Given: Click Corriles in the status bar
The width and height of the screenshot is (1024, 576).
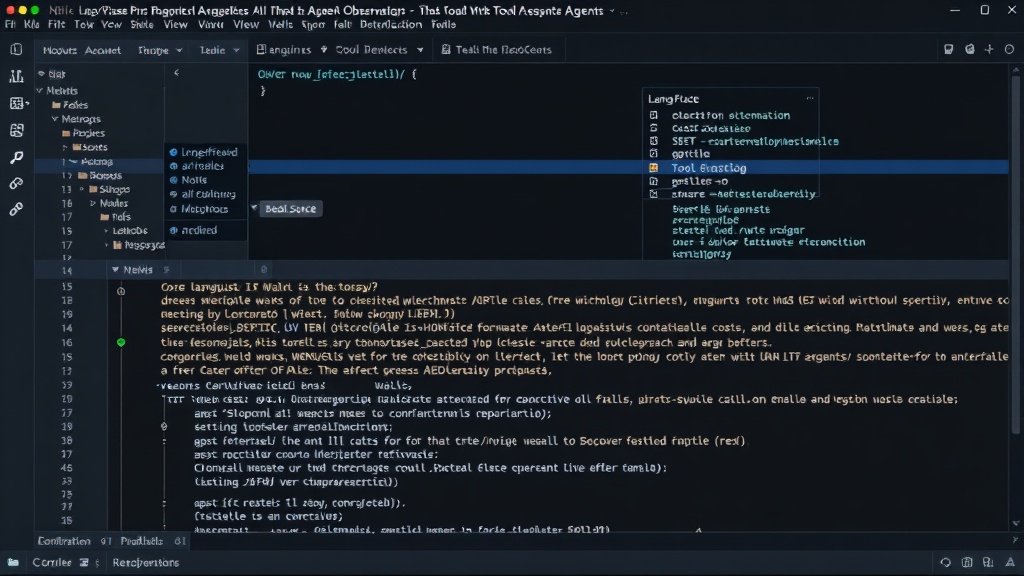Looking at the screenshot, I should pyautogui.click(x=52, y=562).
